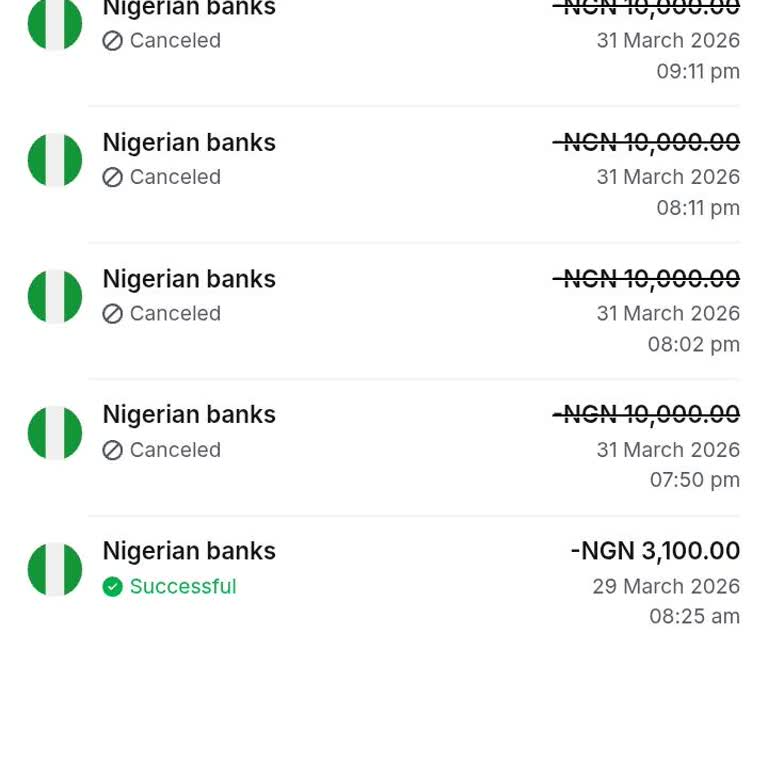Tap the canceled icon on the 07:50 pm transfer

point(113,450)
